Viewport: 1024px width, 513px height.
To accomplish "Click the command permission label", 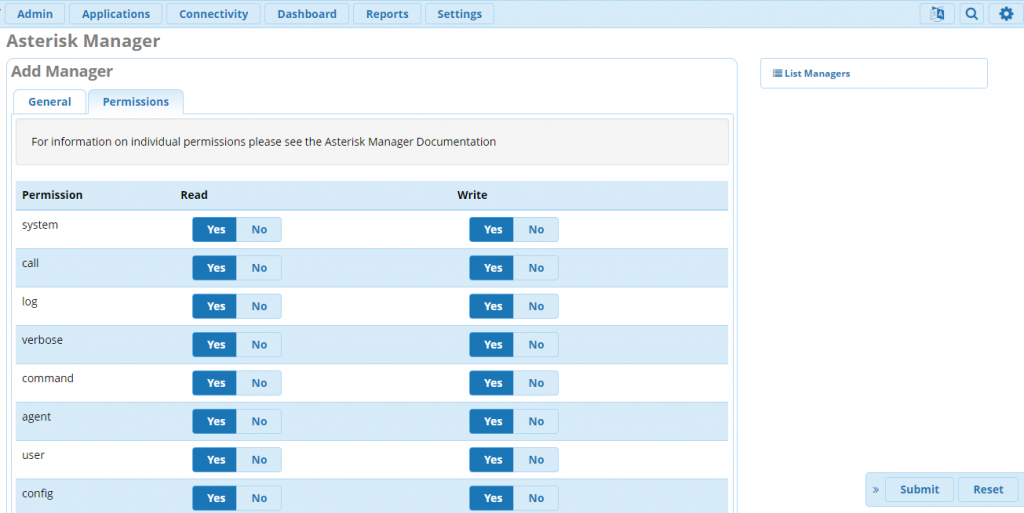I will coord(48,379).
